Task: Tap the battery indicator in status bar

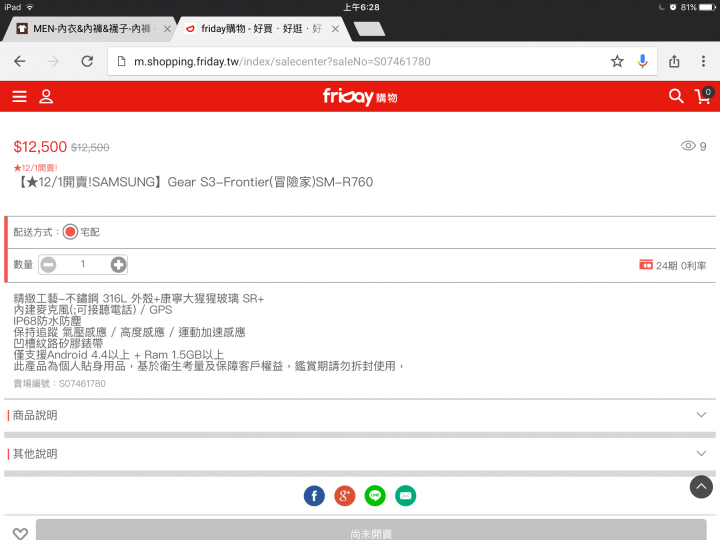Action: [x=708, y=7]
